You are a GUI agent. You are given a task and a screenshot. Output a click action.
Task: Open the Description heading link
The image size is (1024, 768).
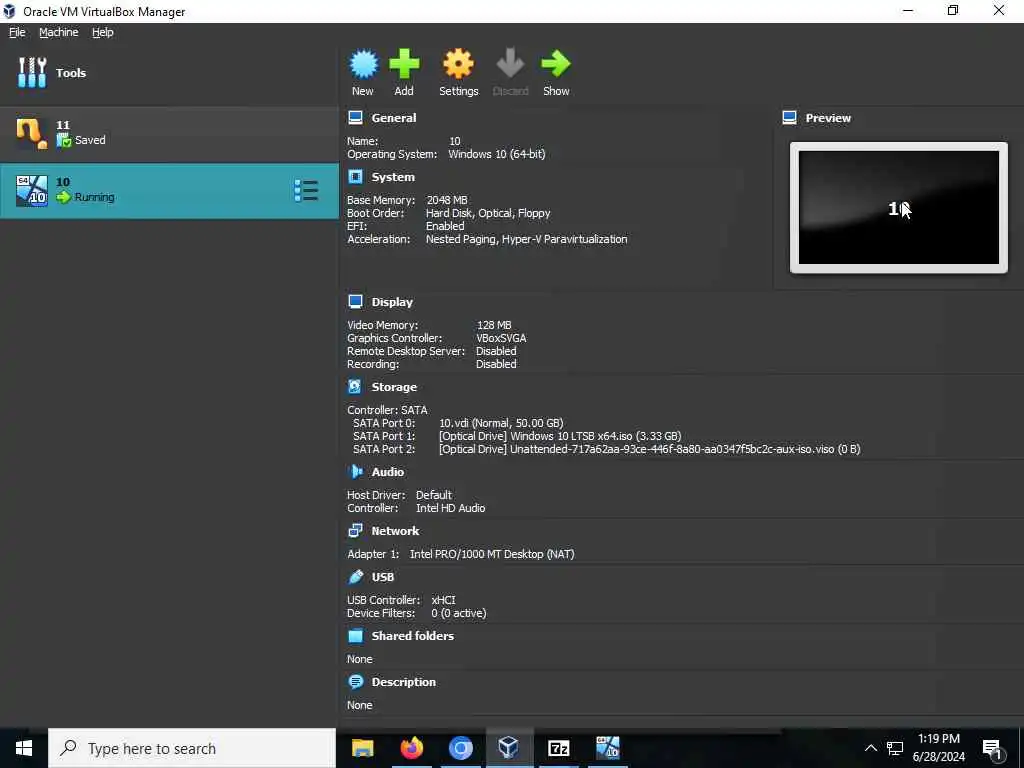point(404,682)
